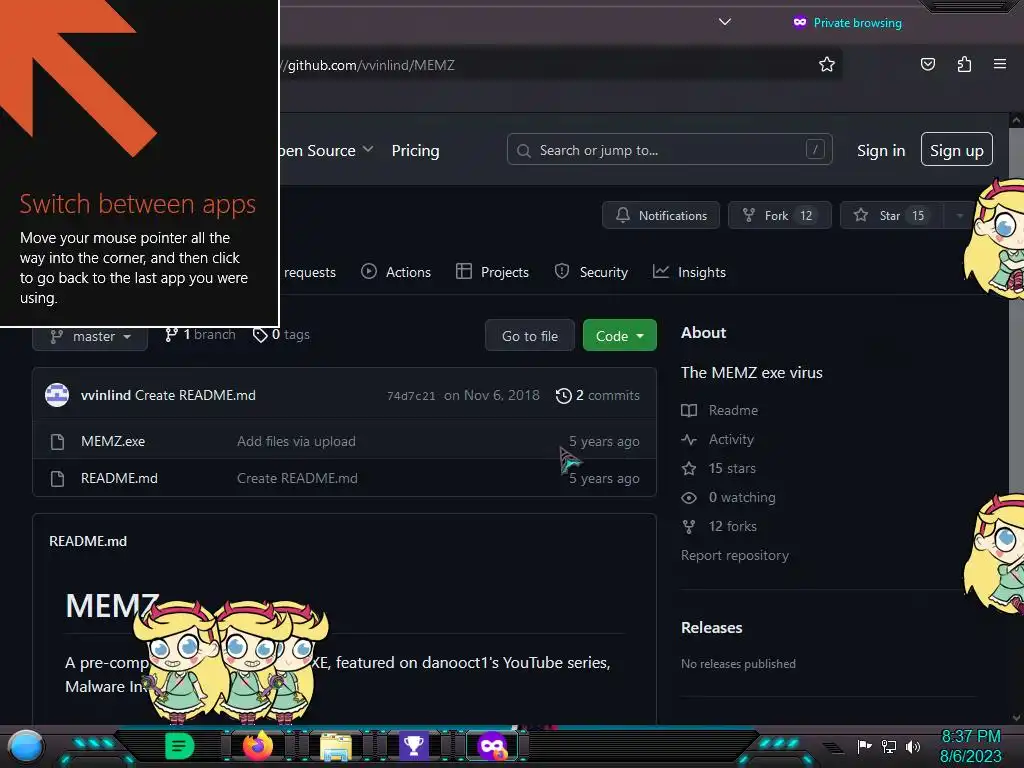This screenshot has height=768, width=1024.
Task: Open the Action Center flag icon
Action: pyautogui.click(x=864, y=746)
